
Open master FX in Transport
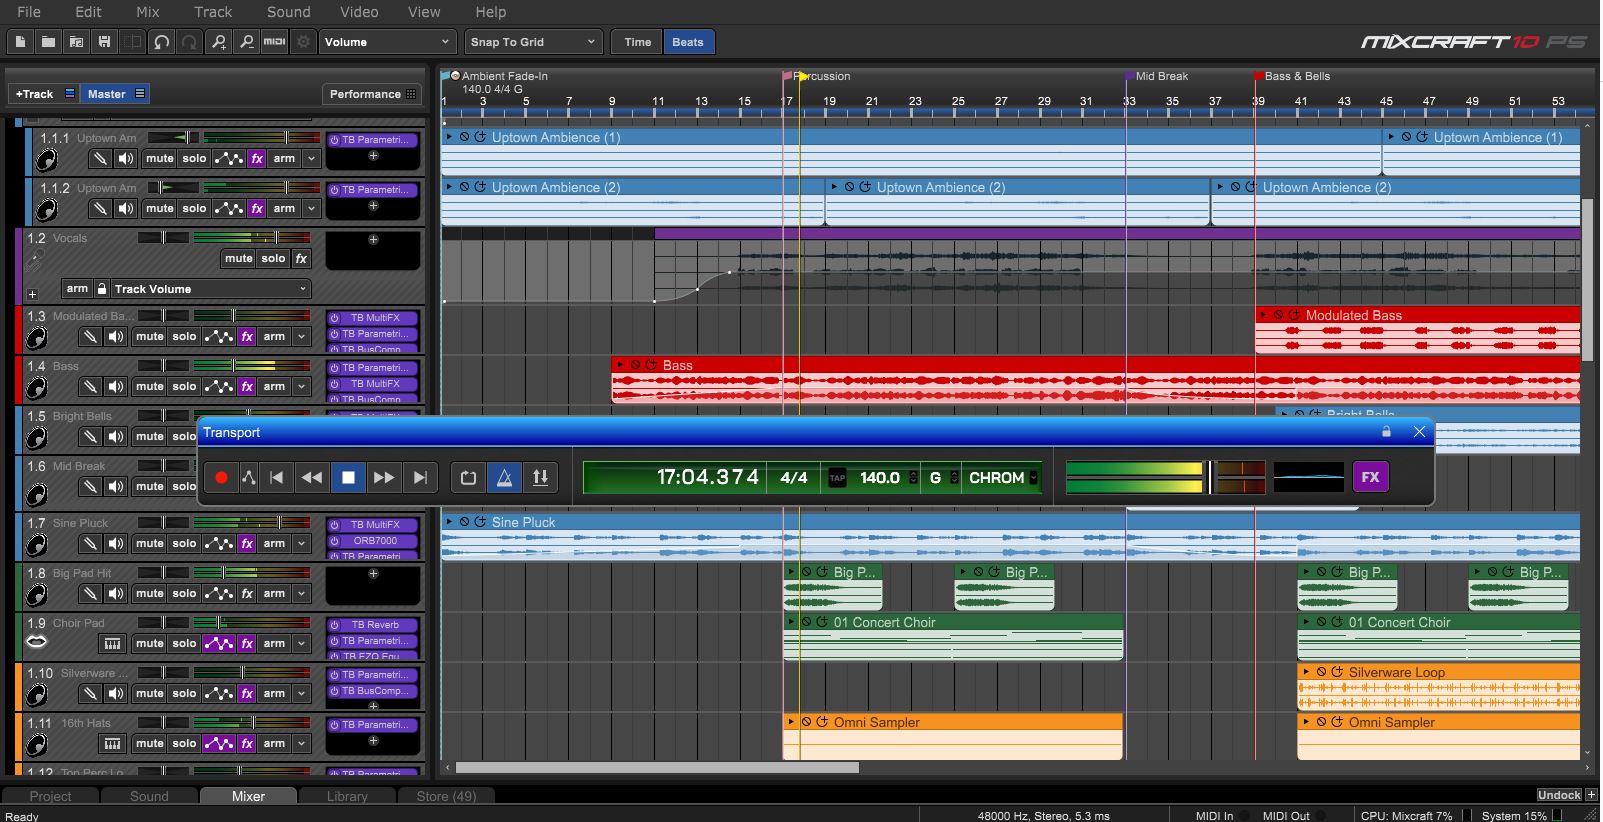tap(1370, 478)
